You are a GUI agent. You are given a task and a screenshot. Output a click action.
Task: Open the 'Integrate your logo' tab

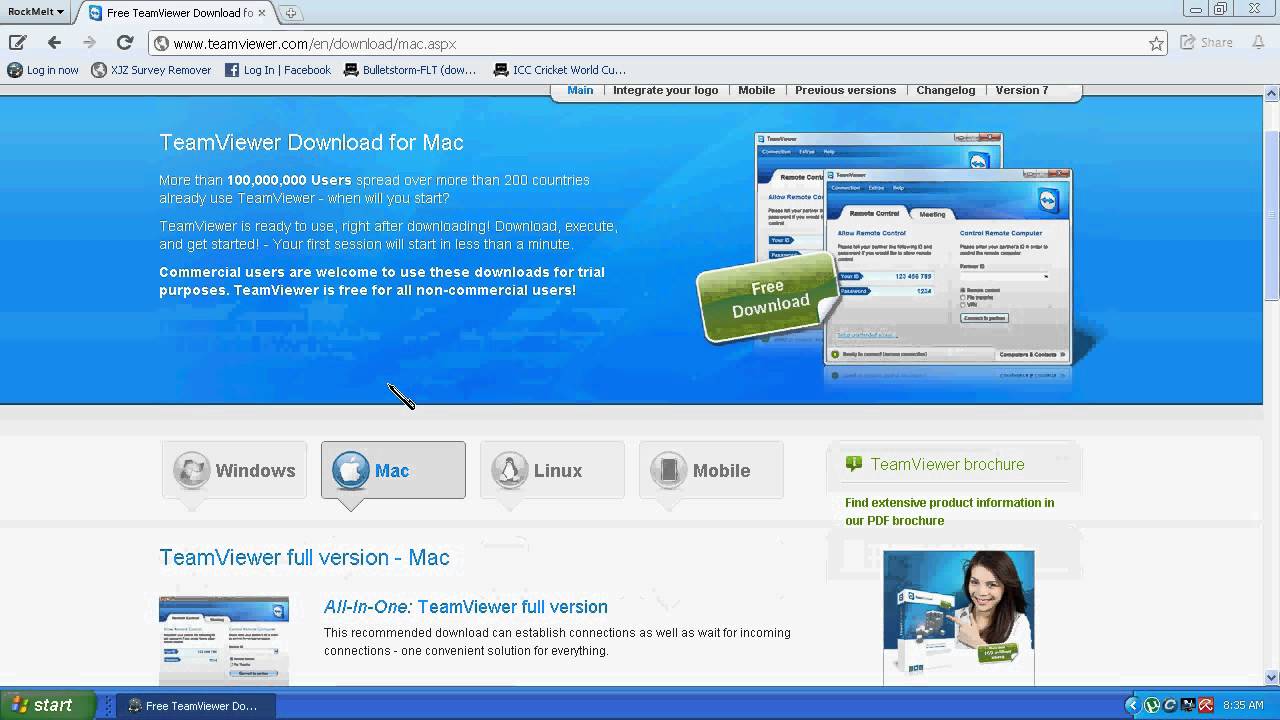pos(665,90)
